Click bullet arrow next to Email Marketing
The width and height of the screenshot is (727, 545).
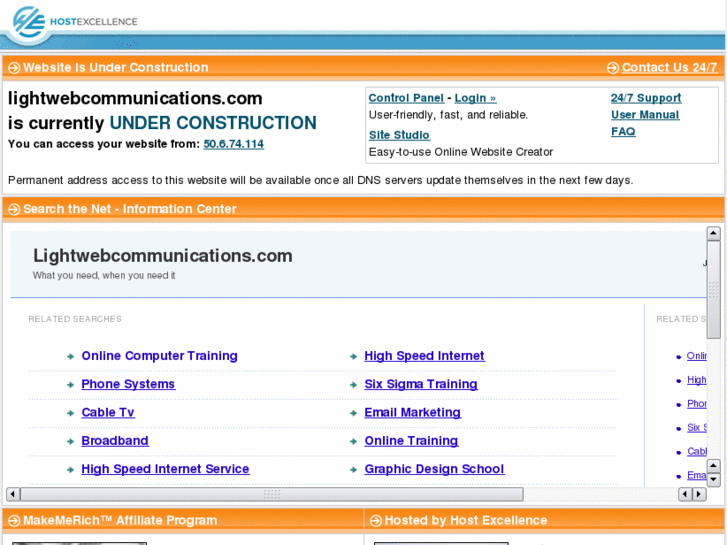(x=353, y=413)
